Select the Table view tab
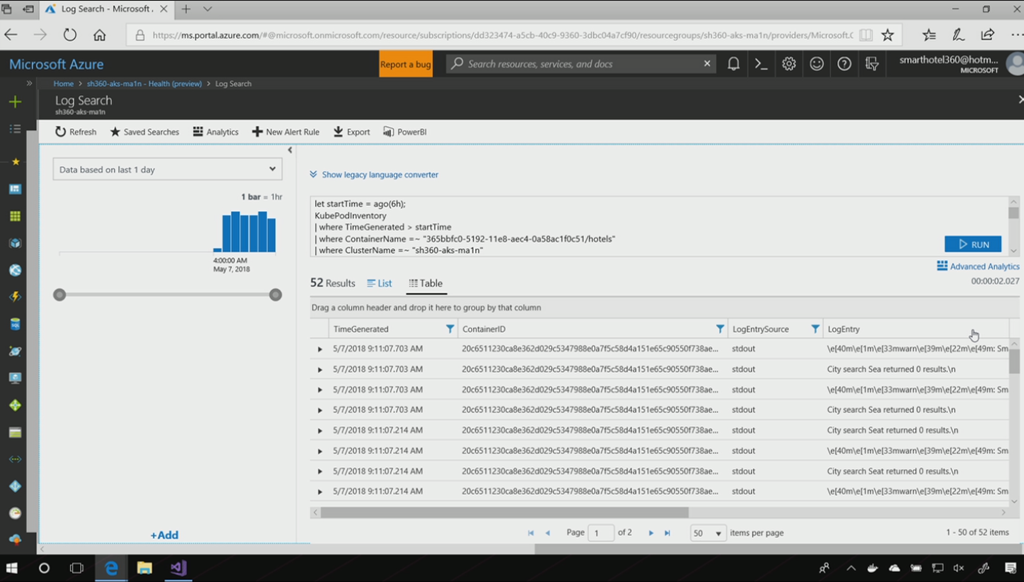This screenshot has height=582, width=1024. (425, 283)
